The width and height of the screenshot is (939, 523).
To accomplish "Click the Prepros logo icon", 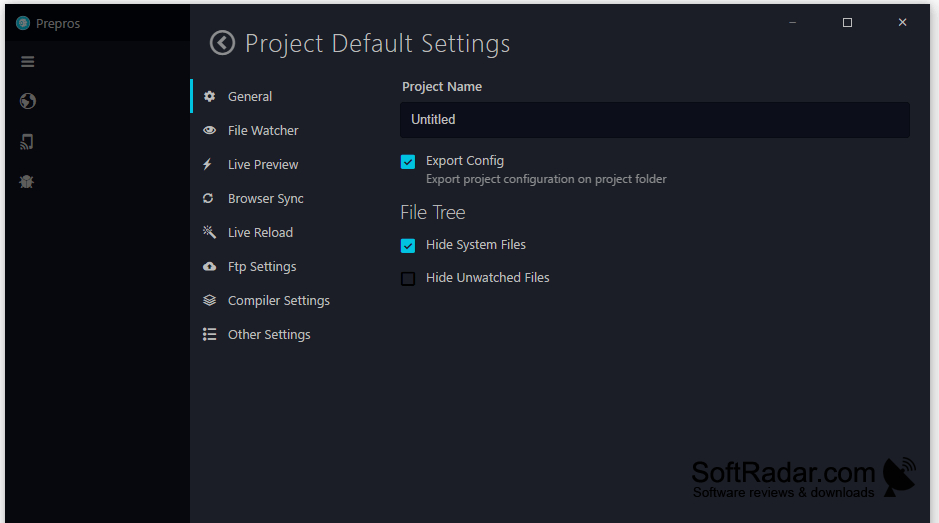I will click(23, 23).
